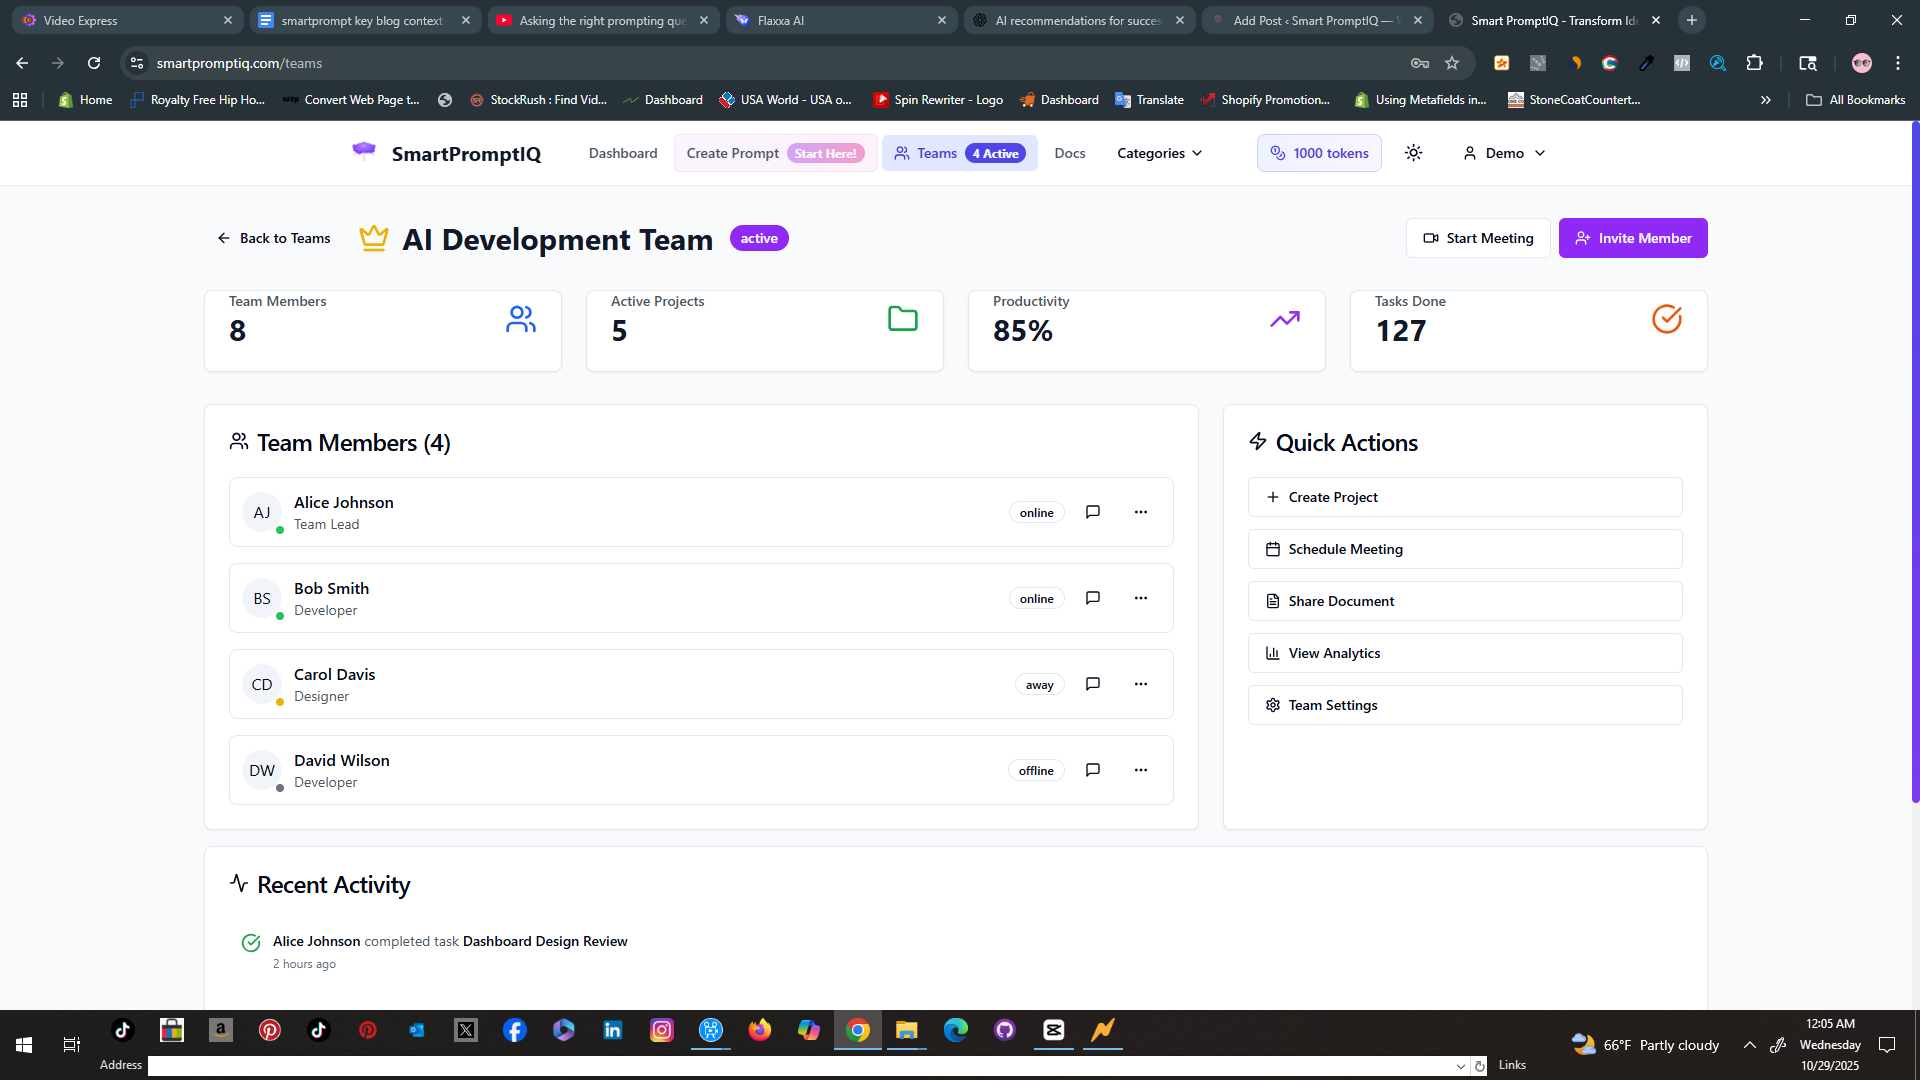Viewport: 1920px width, 1080px height.
Task: Toggle light/dark theme sun icon
Action: point(1413,153)
